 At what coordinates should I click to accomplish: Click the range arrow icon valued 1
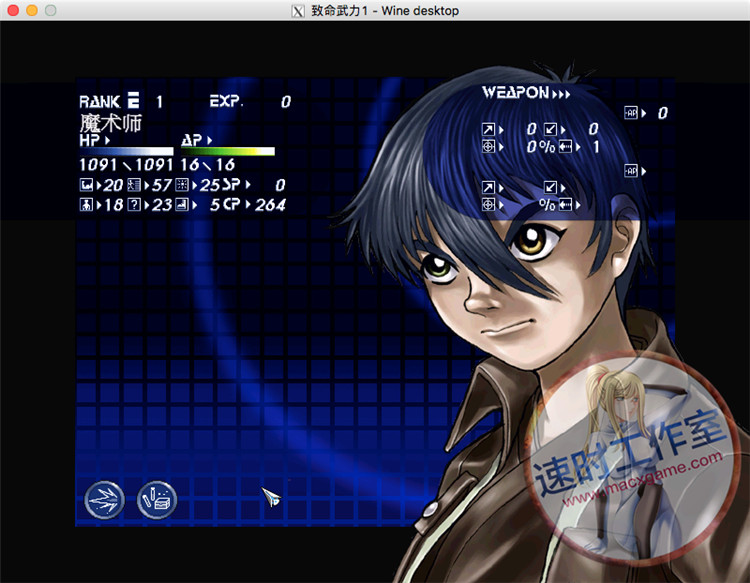click(566, 147)
